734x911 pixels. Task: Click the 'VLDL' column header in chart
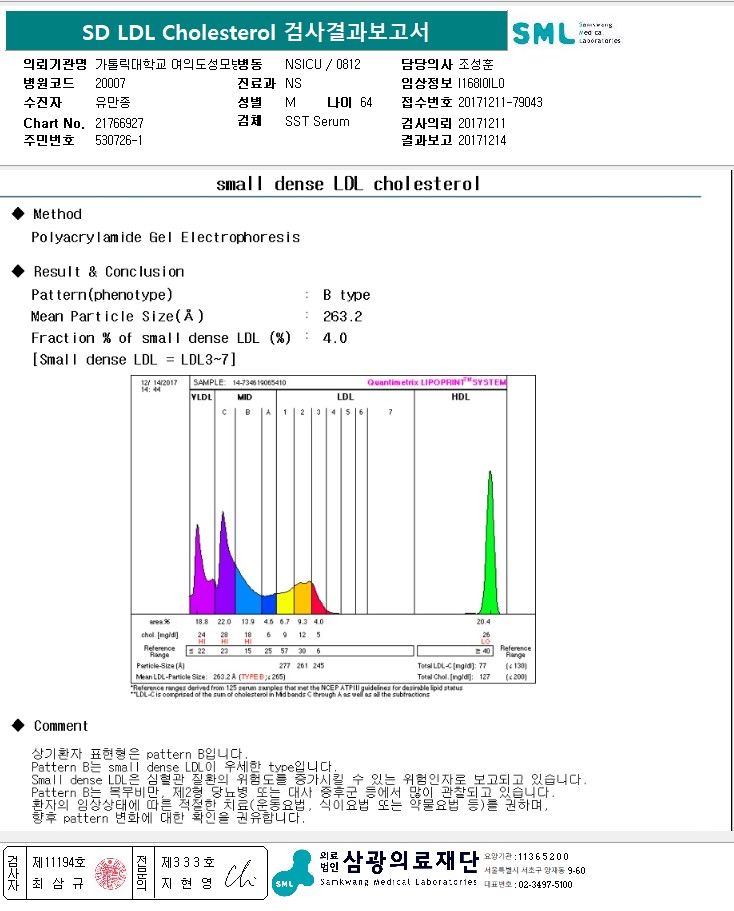[x=202, y=397]
